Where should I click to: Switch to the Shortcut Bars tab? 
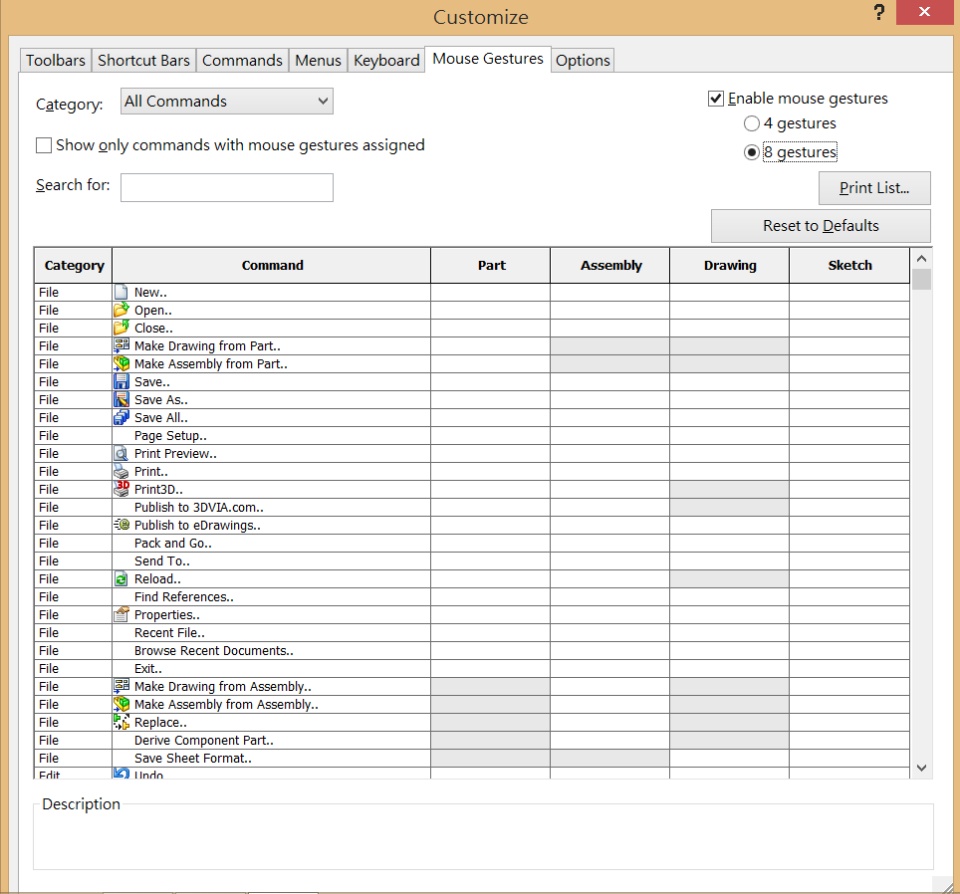point(143,60)
